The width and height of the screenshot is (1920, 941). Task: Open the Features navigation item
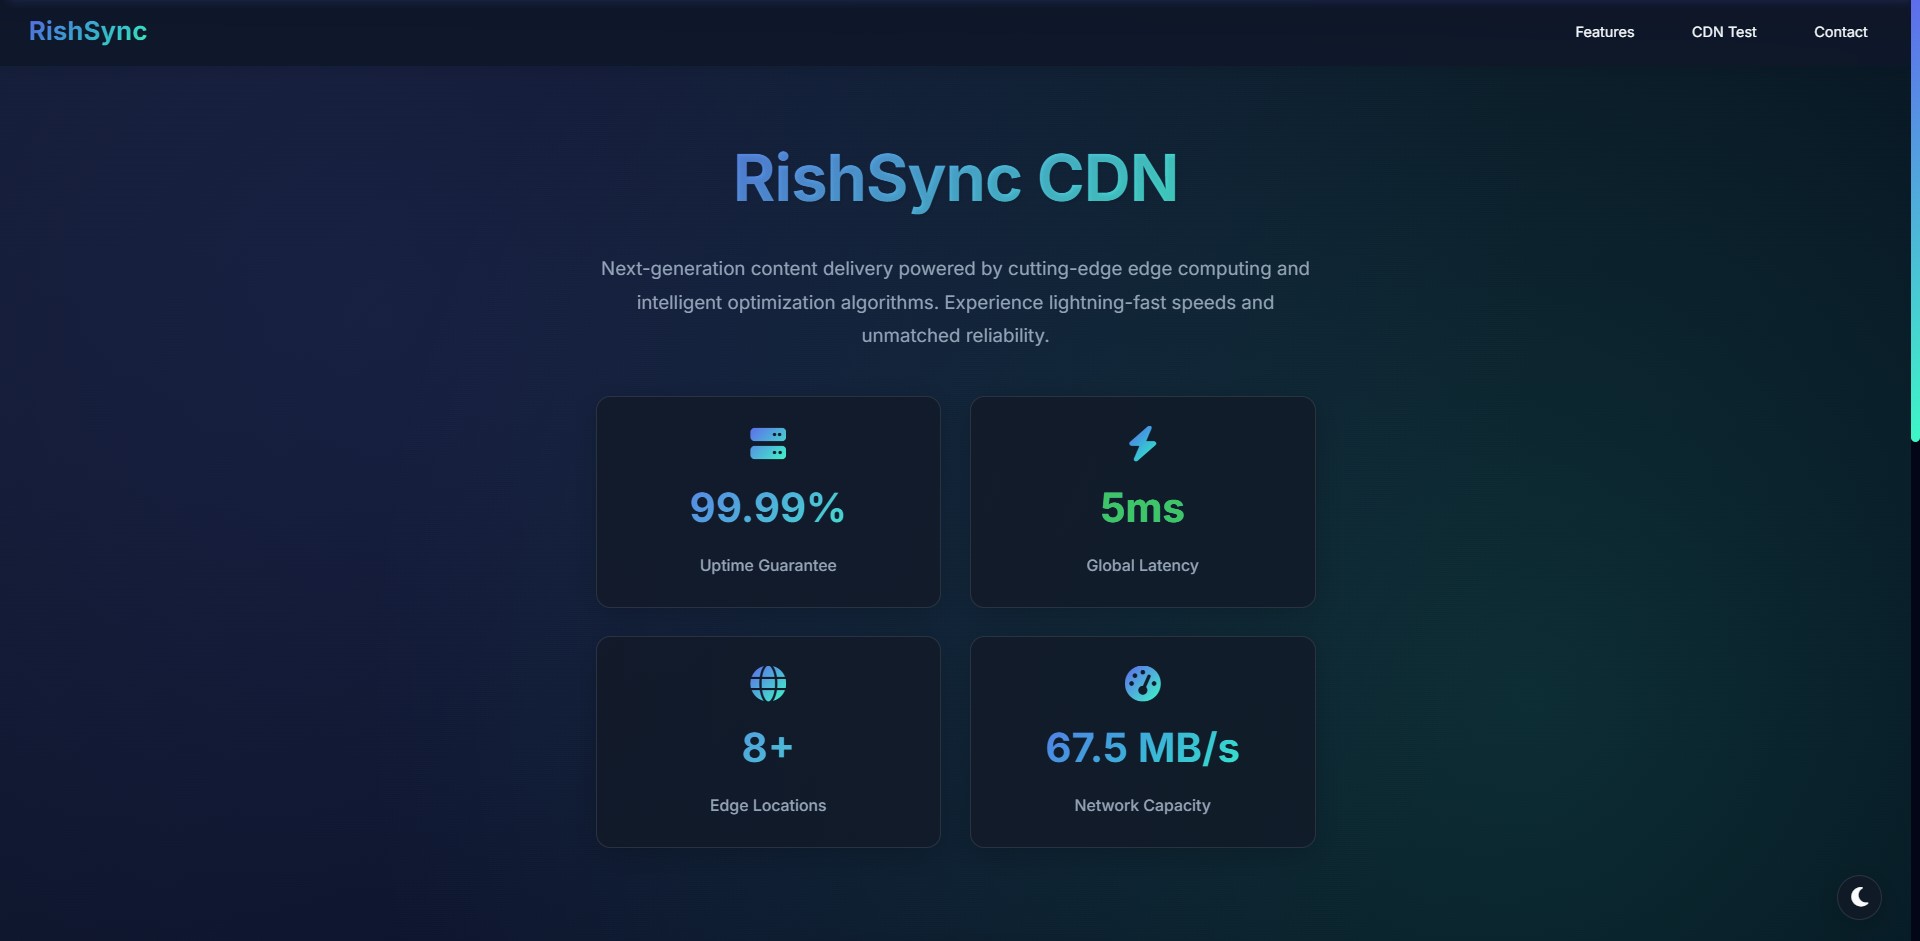[1604, 31]
